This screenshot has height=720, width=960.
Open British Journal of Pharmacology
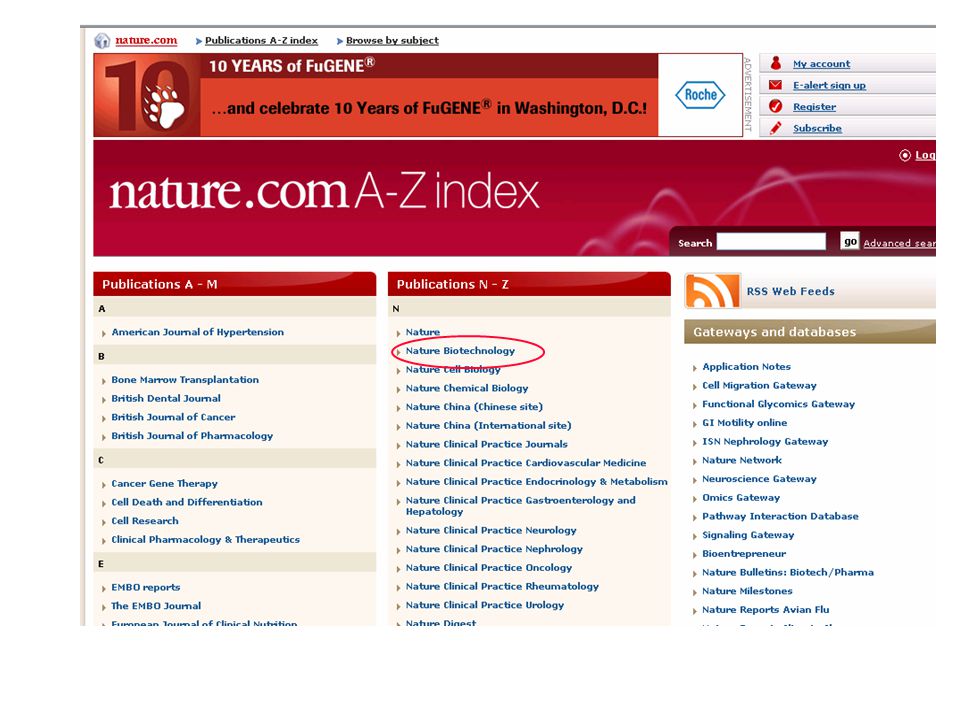[x=192, y=436]
